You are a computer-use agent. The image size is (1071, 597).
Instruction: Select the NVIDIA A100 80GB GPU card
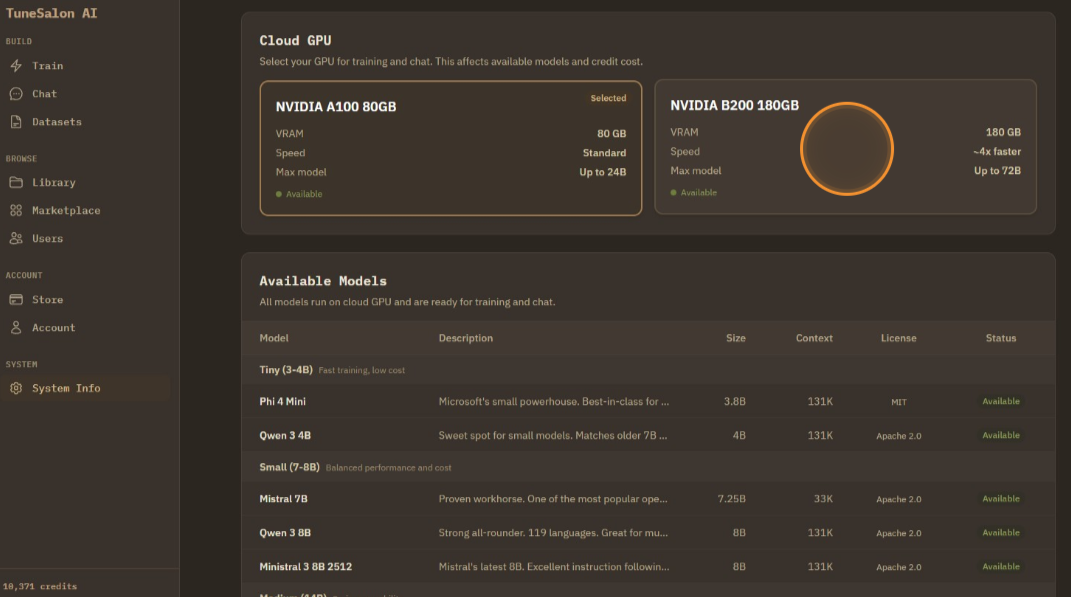tap(450, 148)
